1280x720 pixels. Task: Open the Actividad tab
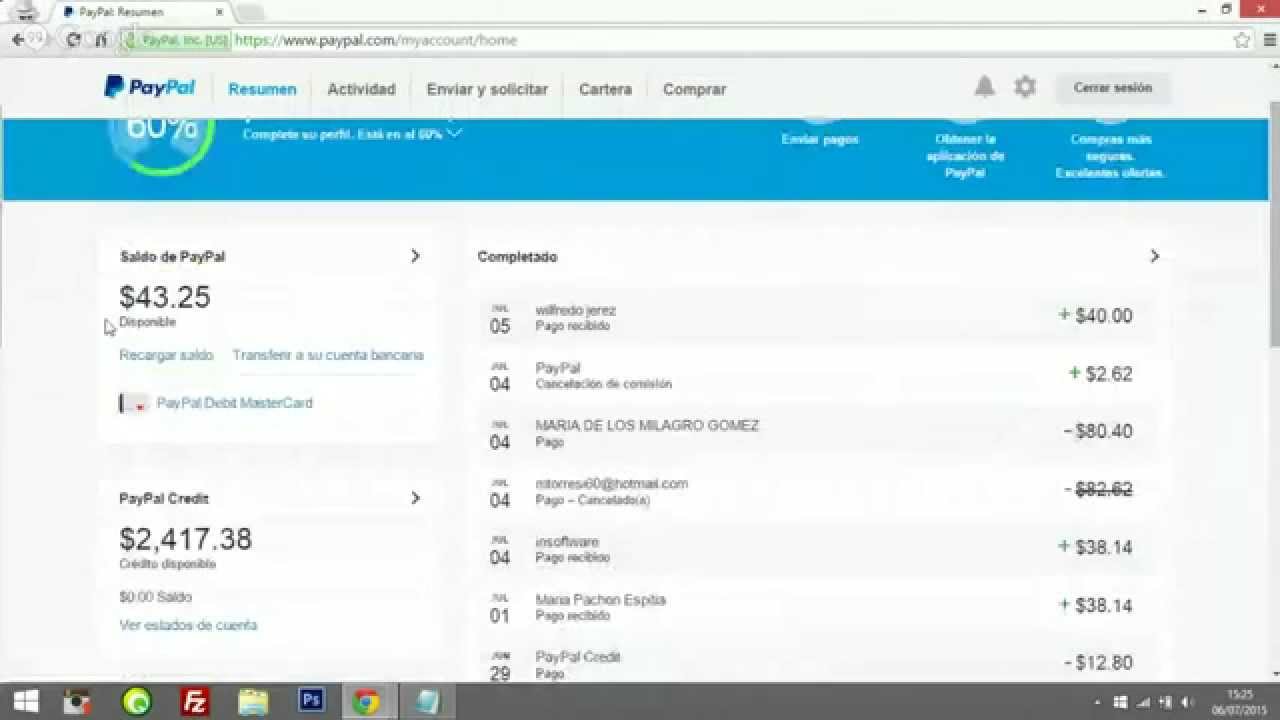click(x=361, y=89)
